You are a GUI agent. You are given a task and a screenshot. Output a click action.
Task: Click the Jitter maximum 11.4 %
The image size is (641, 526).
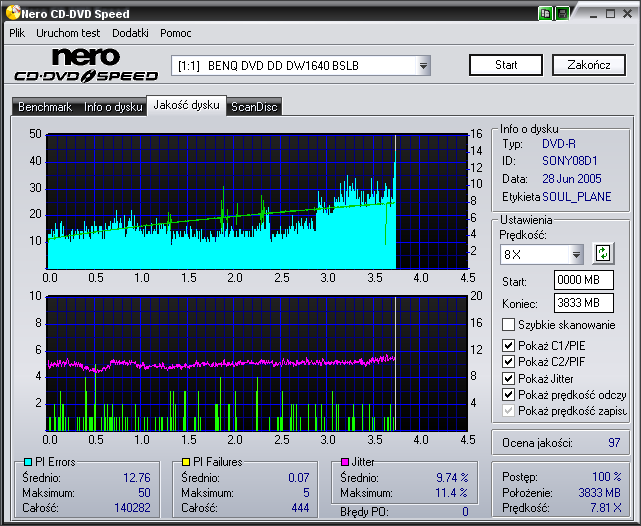point(451,492)
